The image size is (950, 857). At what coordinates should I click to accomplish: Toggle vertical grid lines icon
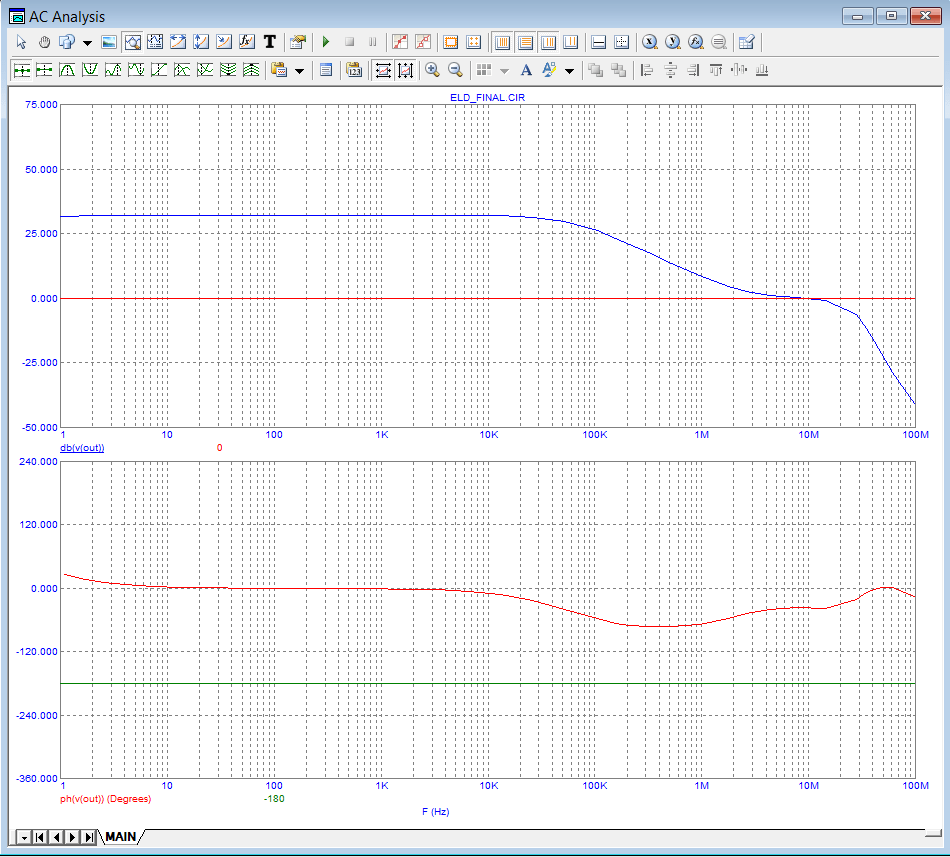click(x=502, y=42)
